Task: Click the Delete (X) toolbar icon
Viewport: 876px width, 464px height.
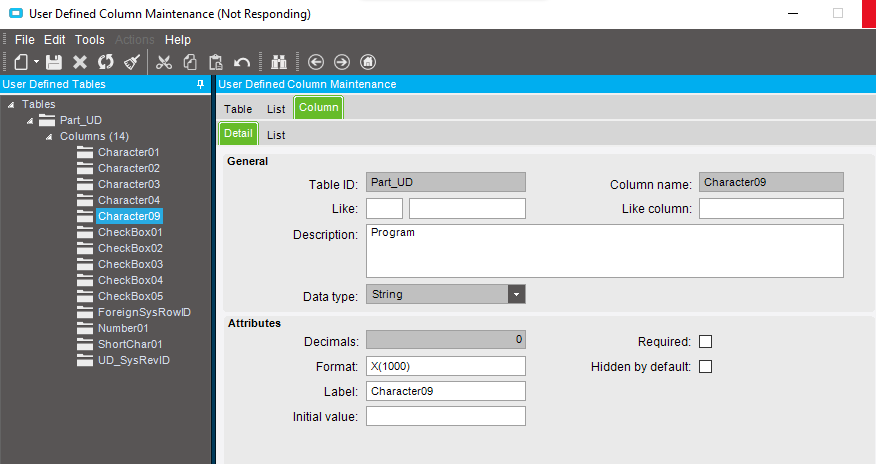Action: click(80, 62)
